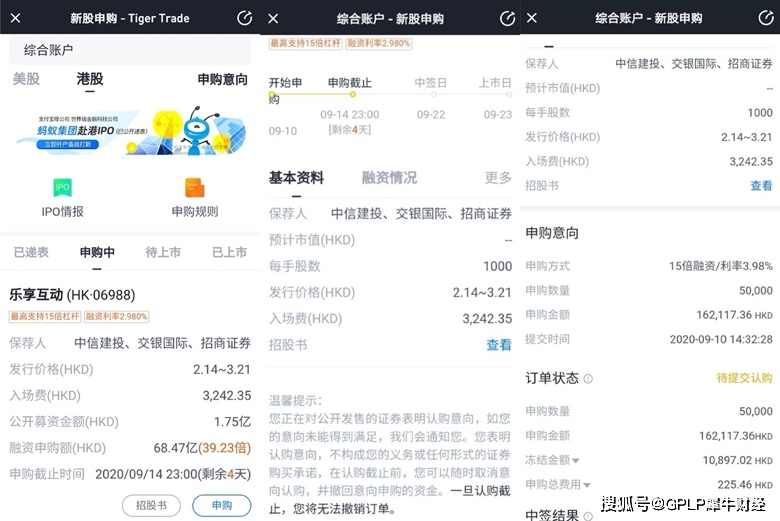Tap the 申购 button for 乐享互动
The width and height of the screenshot is (780, 521).
click(222, 506)
